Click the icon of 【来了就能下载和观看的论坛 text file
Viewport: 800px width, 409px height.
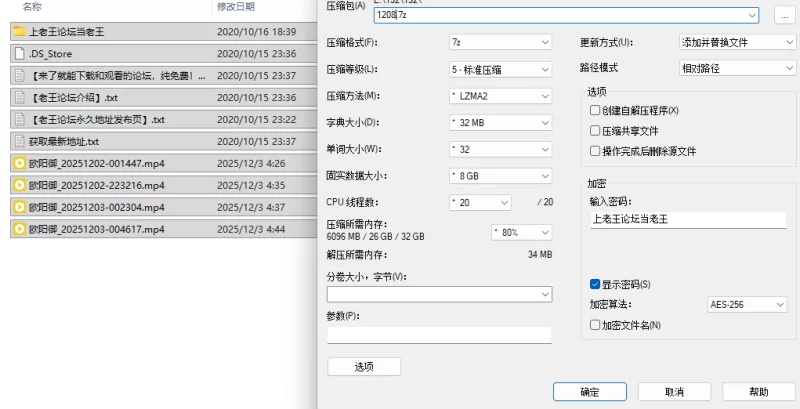coord(19,75)
